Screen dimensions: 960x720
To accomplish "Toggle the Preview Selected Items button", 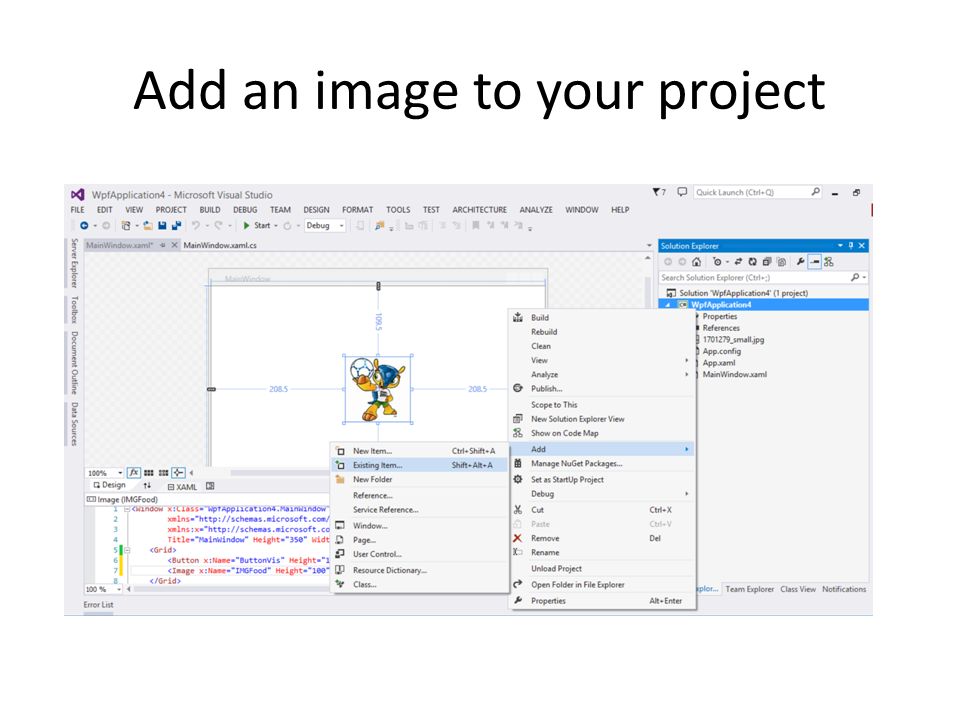I will 814,262.
